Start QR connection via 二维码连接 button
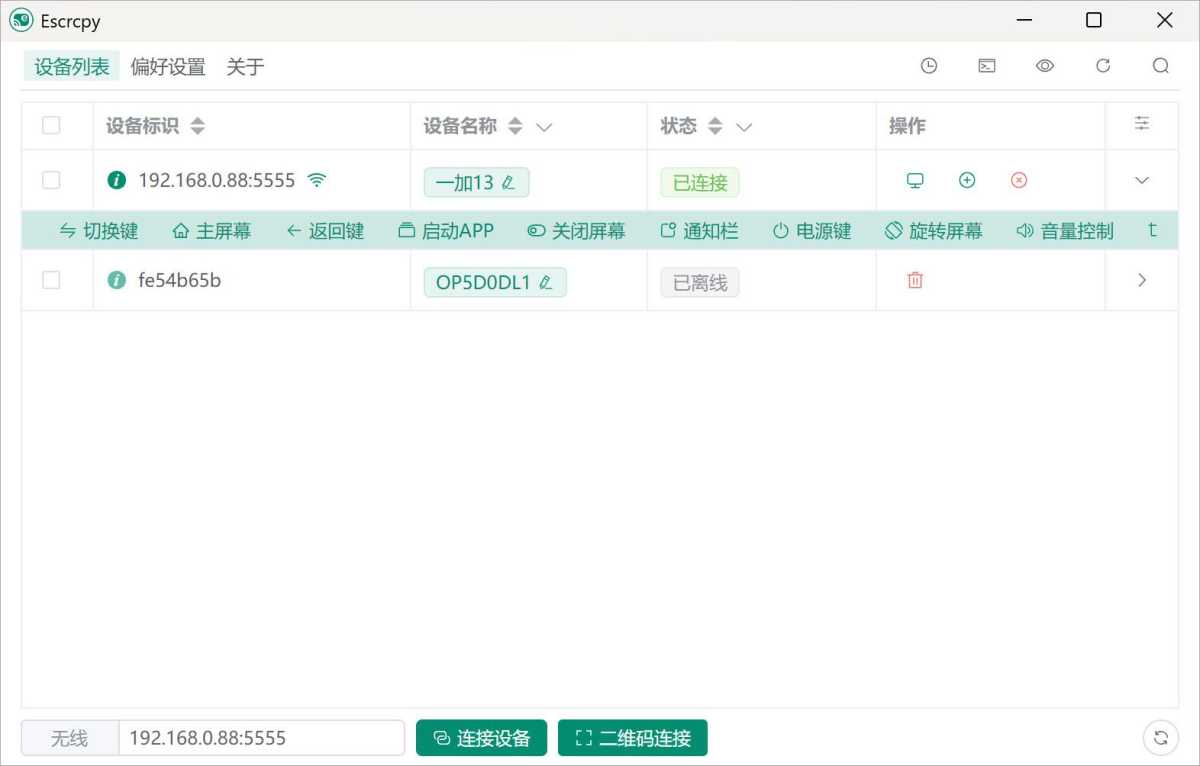 (x=632, y=737)
